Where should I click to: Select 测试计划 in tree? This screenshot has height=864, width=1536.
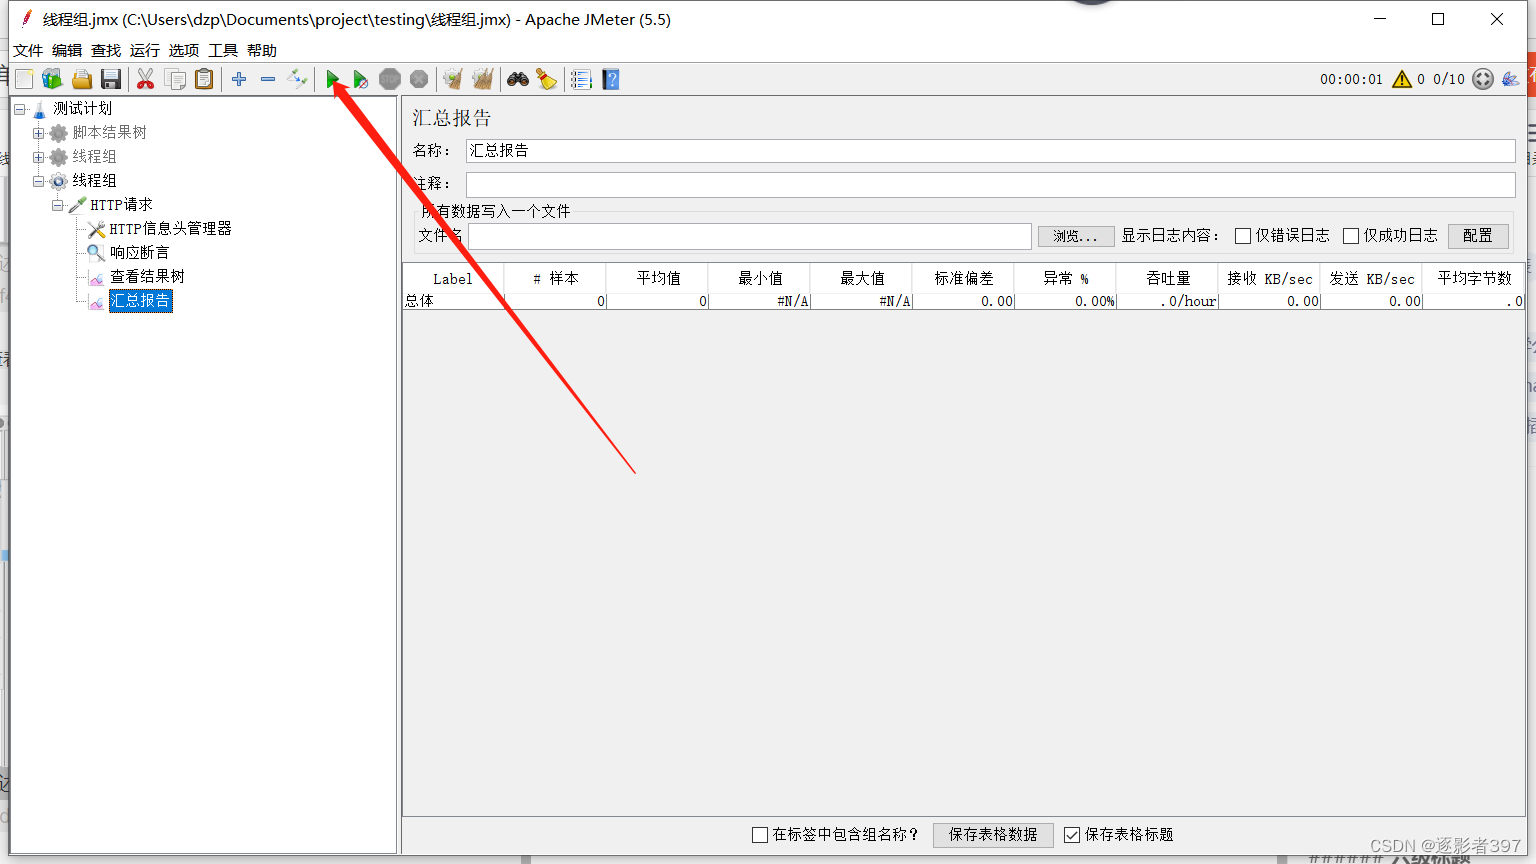point(82,109)
